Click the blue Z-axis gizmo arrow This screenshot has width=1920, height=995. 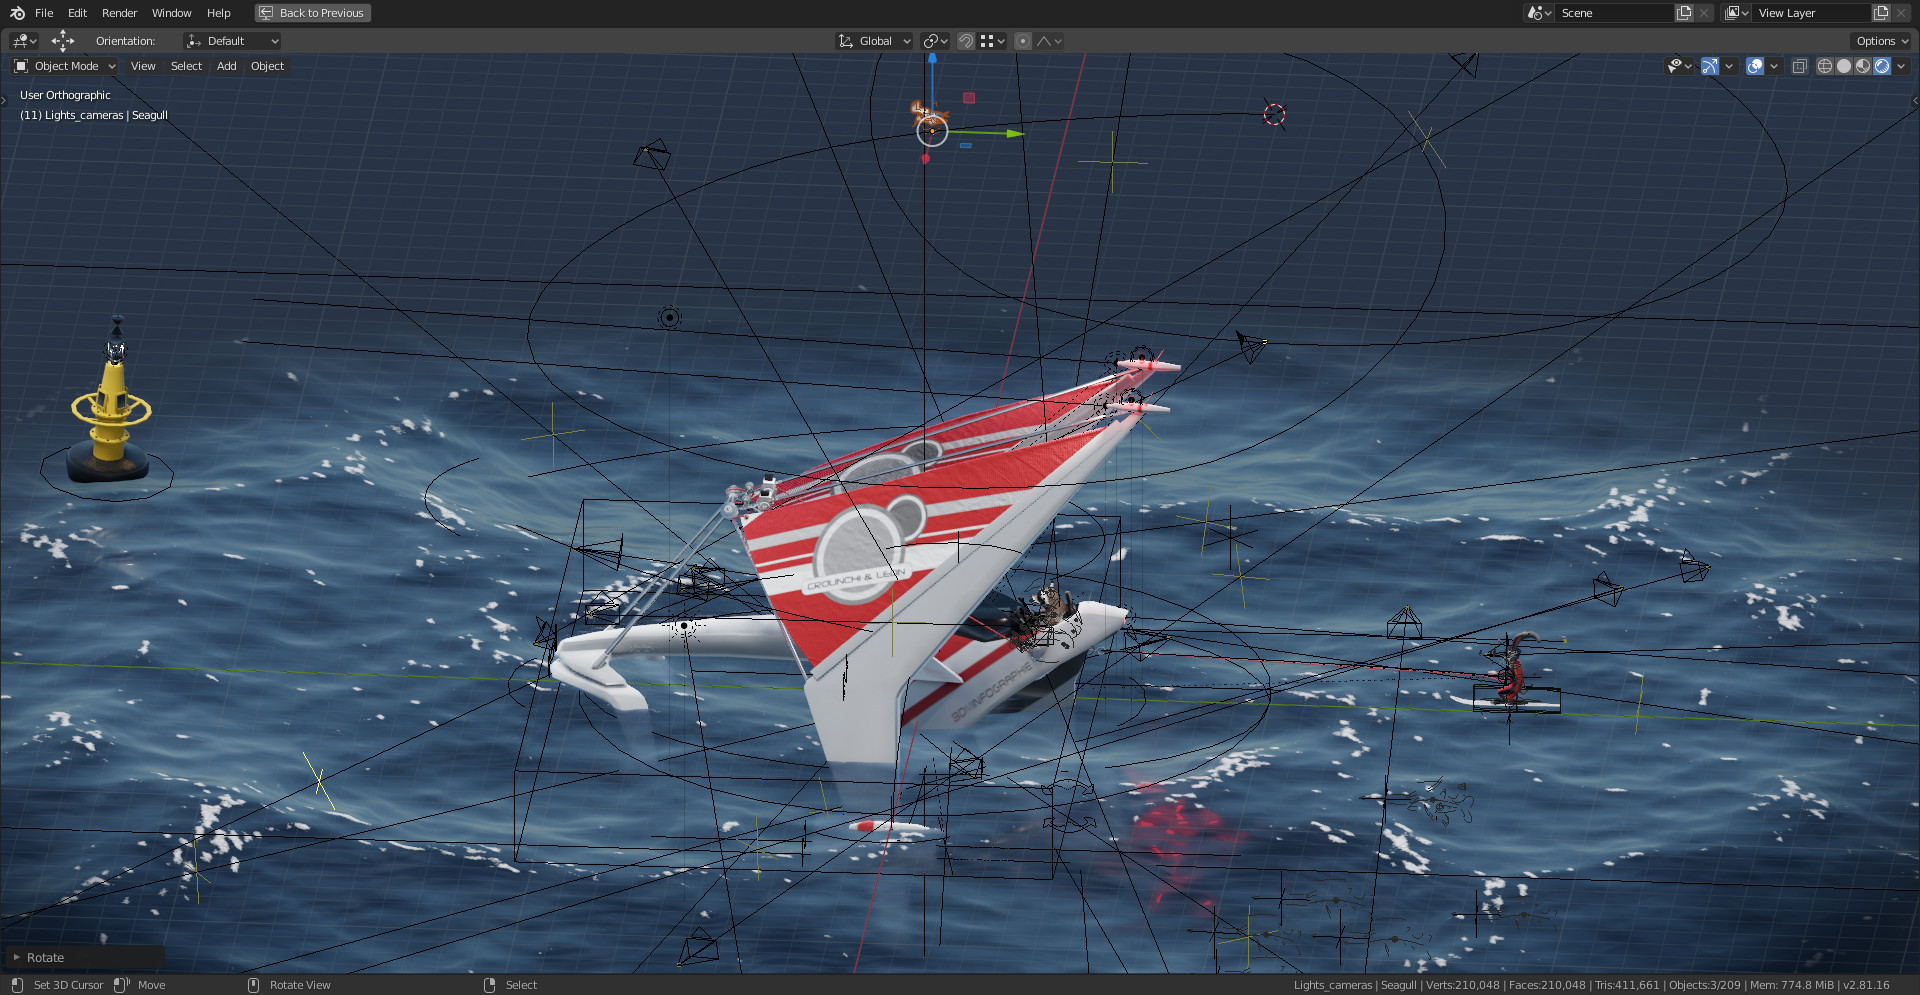click(x=932, y=60)
